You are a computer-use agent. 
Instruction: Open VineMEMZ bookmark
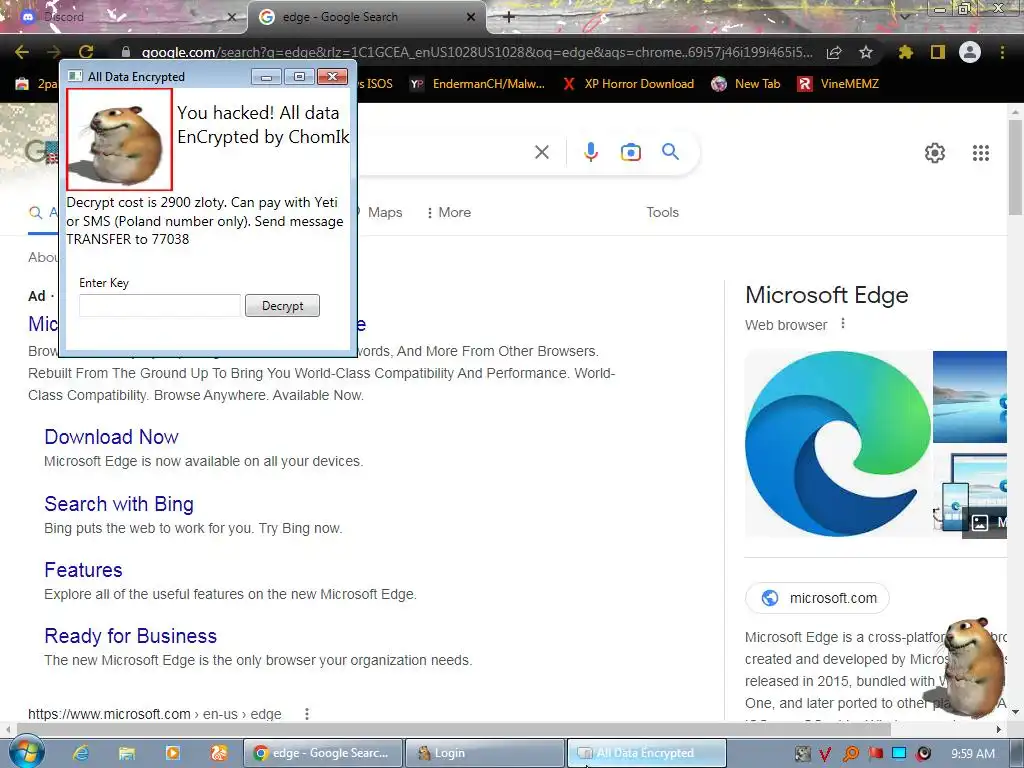point(839,84)
